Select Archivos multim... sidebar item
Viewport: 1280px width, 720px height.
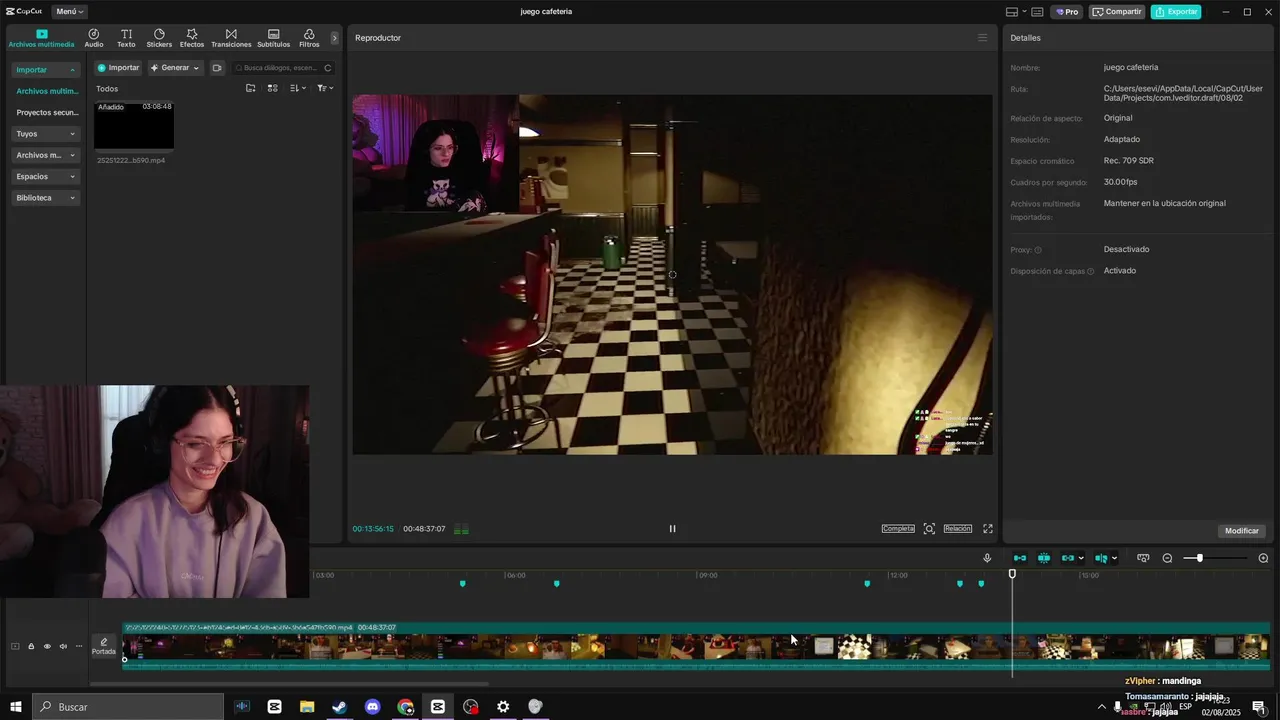pyautogui.click(x=47, y=91)
